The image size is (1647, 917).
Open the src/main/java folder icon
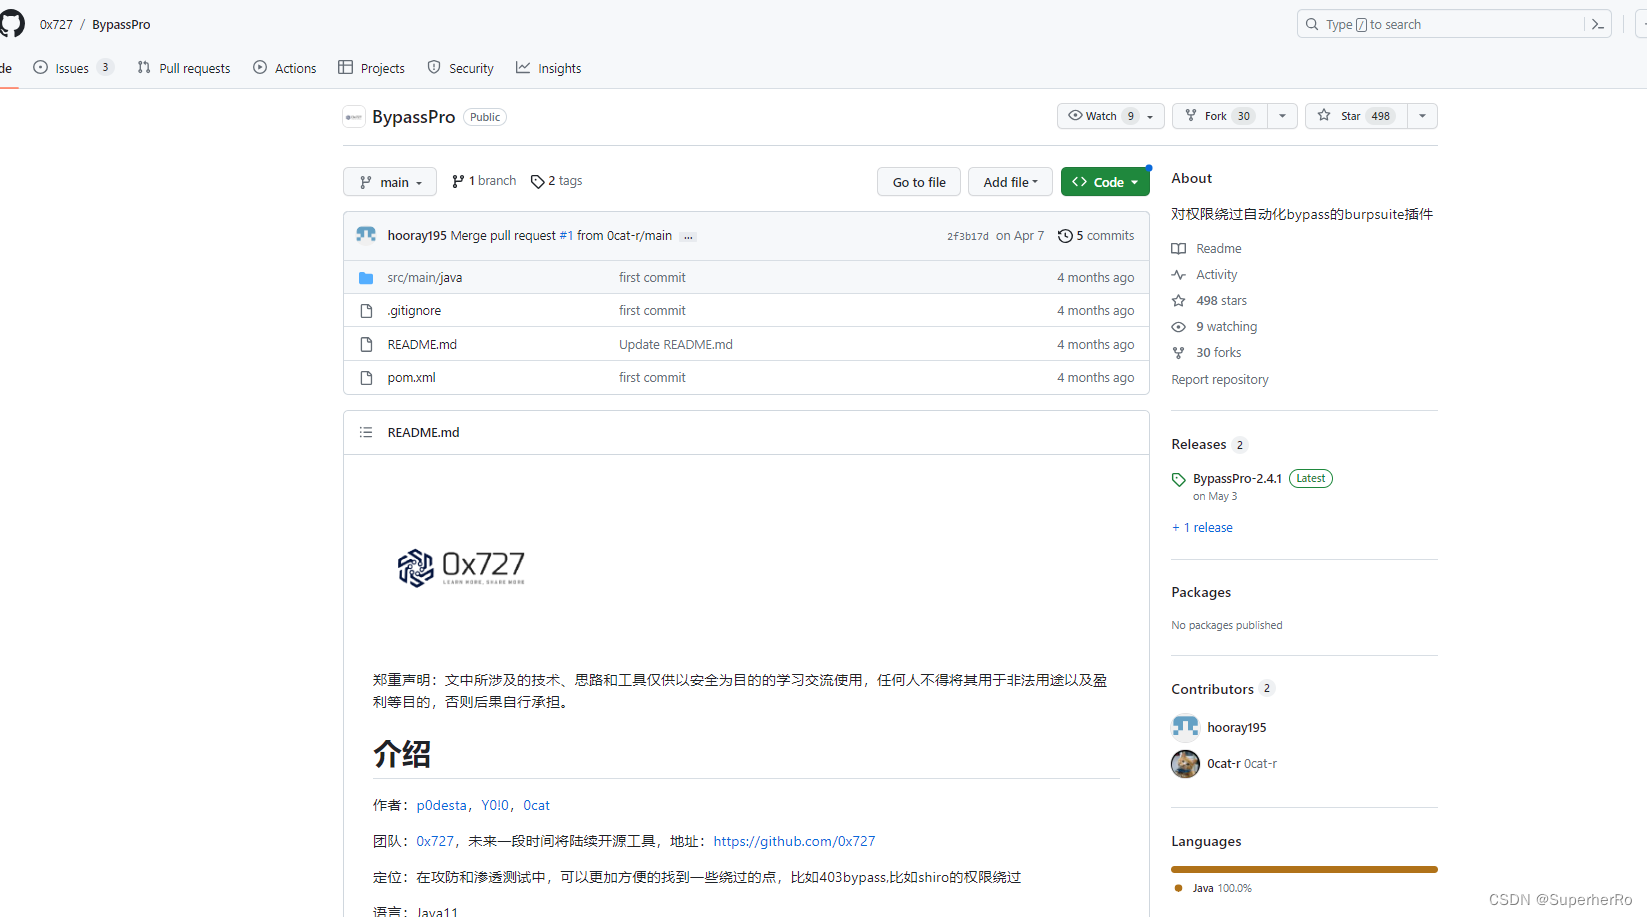click(x=366, y=277)
